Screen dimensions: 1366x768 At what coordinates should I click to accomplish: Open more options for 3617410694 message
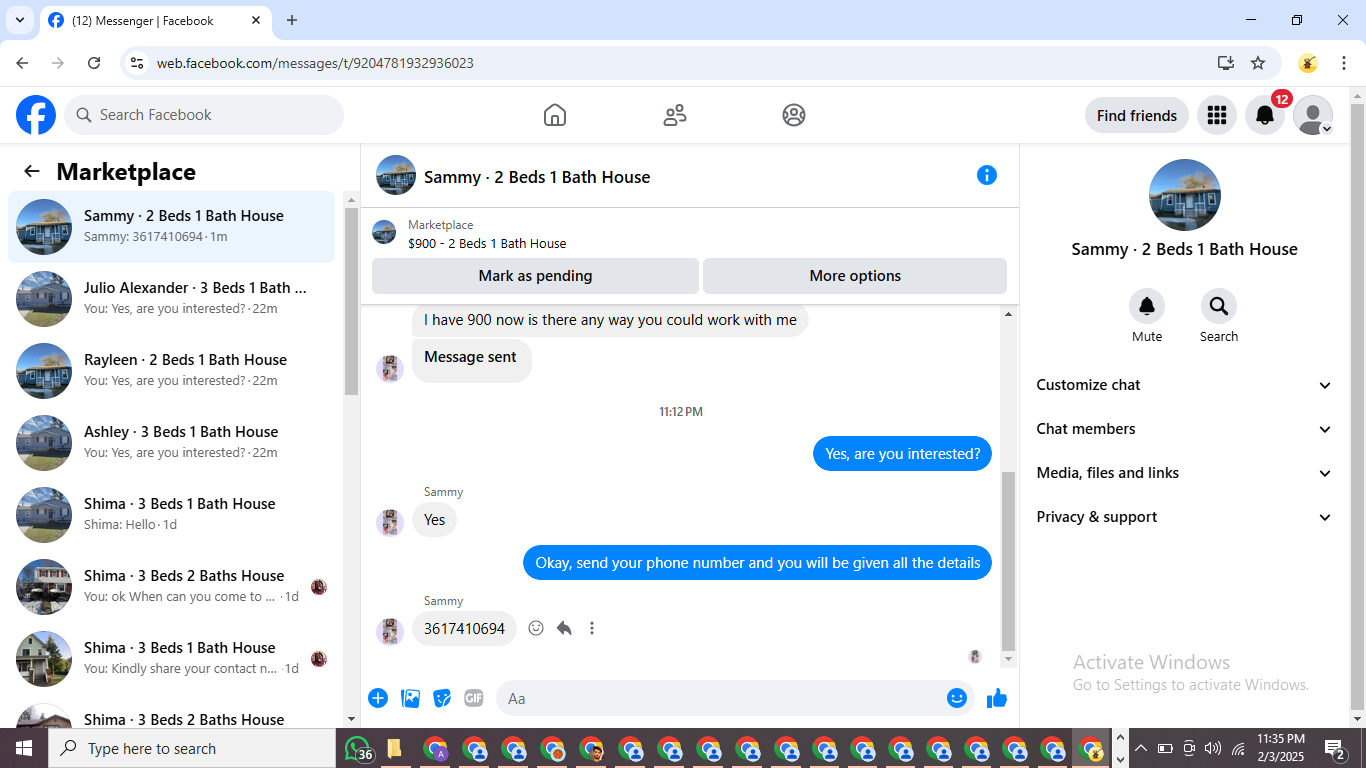(592, 628)
